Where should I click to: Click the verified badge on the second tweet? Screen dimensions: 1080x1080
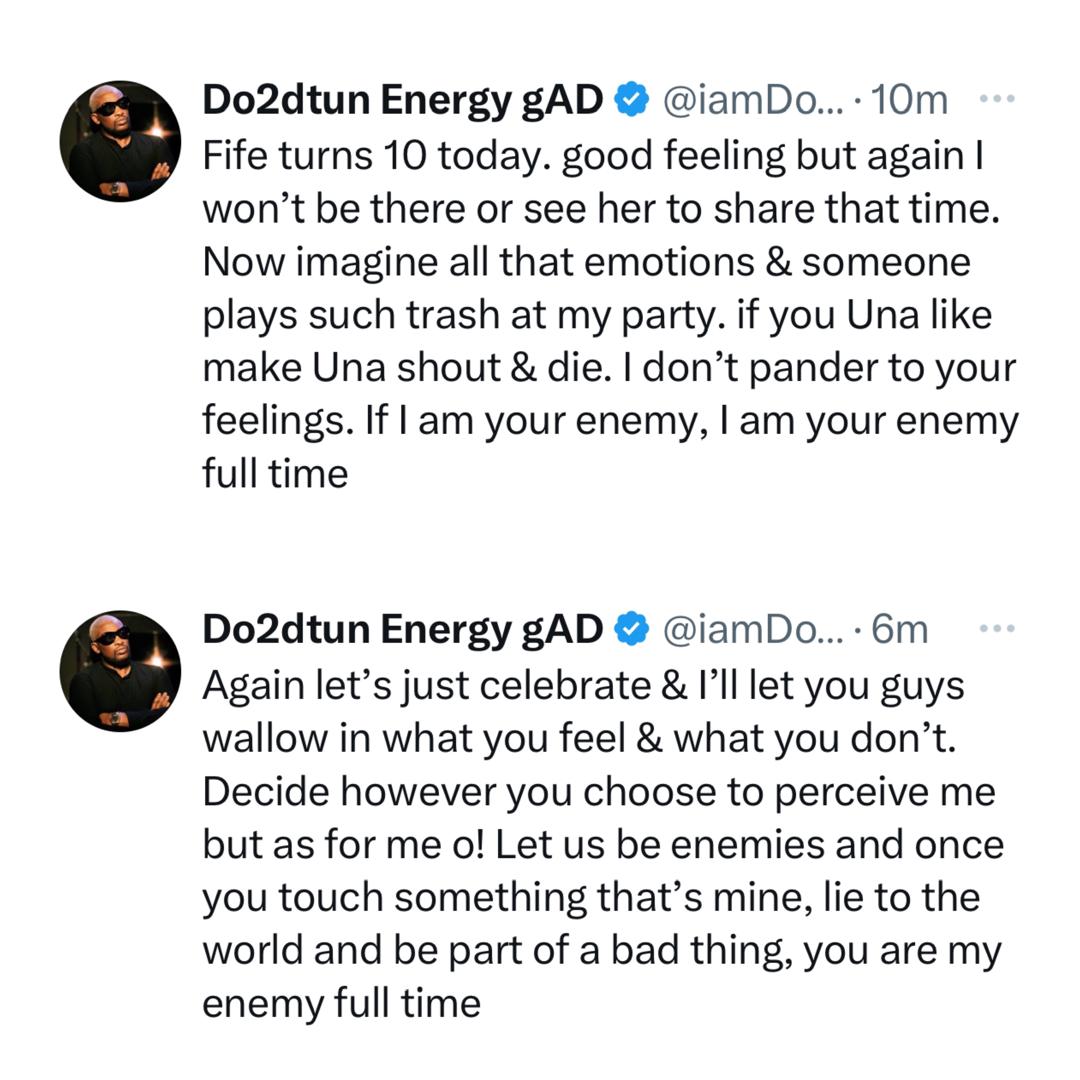[629, 627]
